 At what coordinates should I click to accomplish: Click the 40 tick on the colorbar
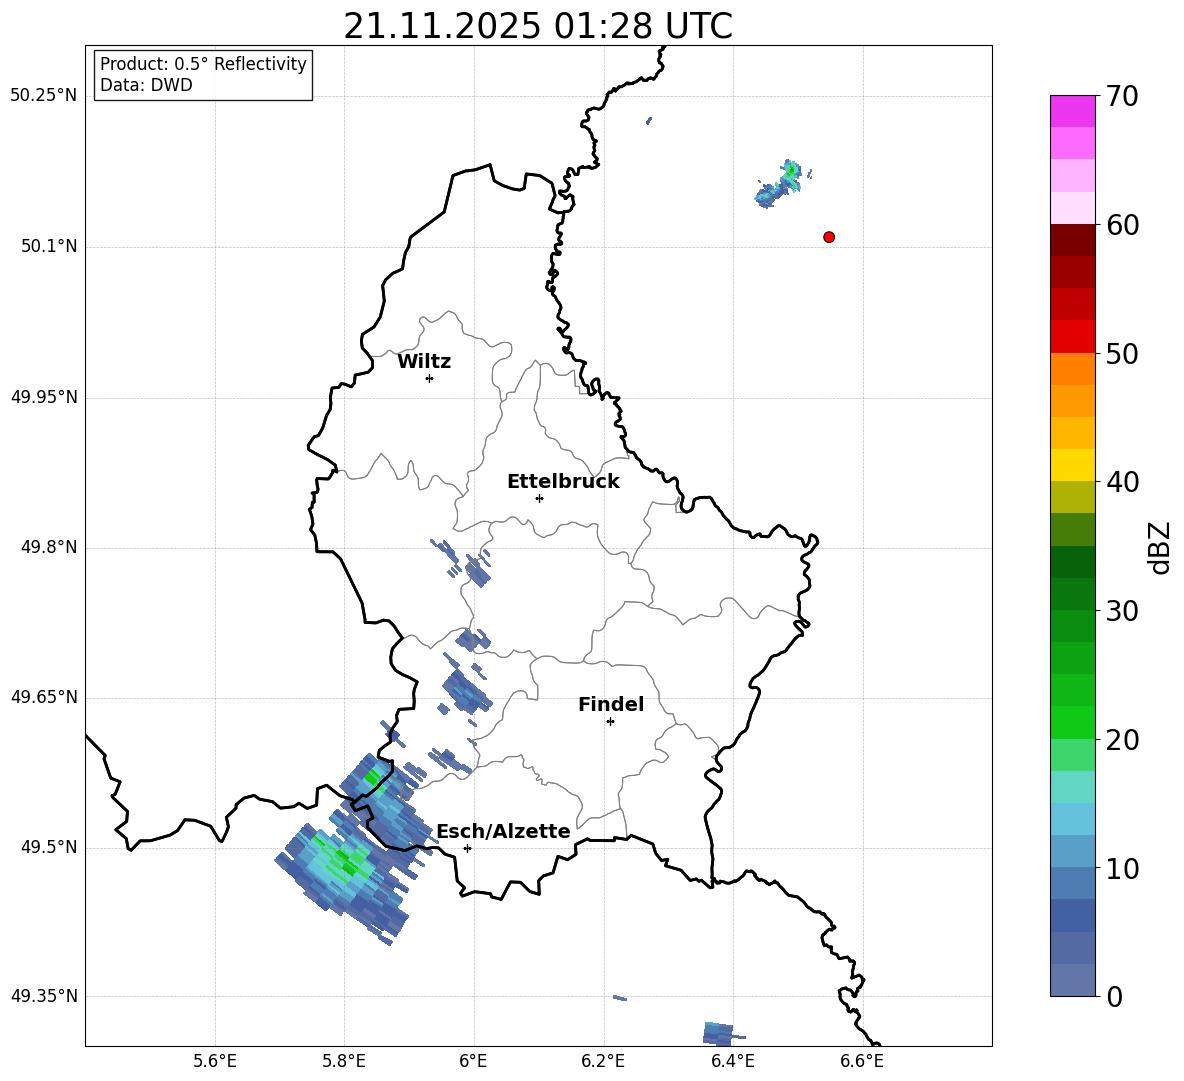tap(1122, 482)
